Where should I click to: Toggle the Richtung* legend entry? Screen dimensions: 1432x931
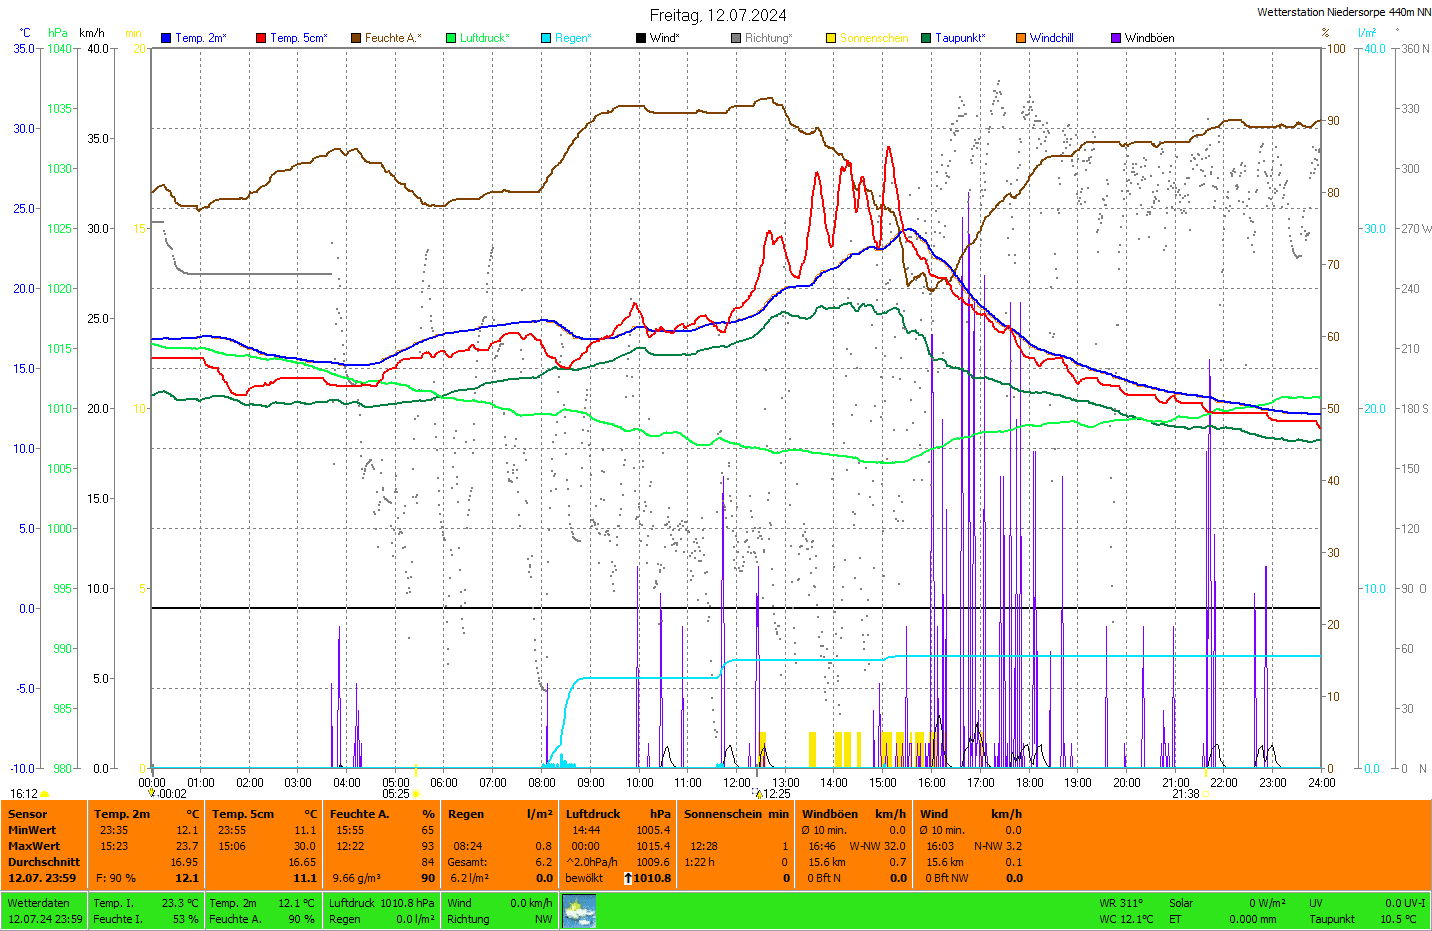click(x=768, y=38)
